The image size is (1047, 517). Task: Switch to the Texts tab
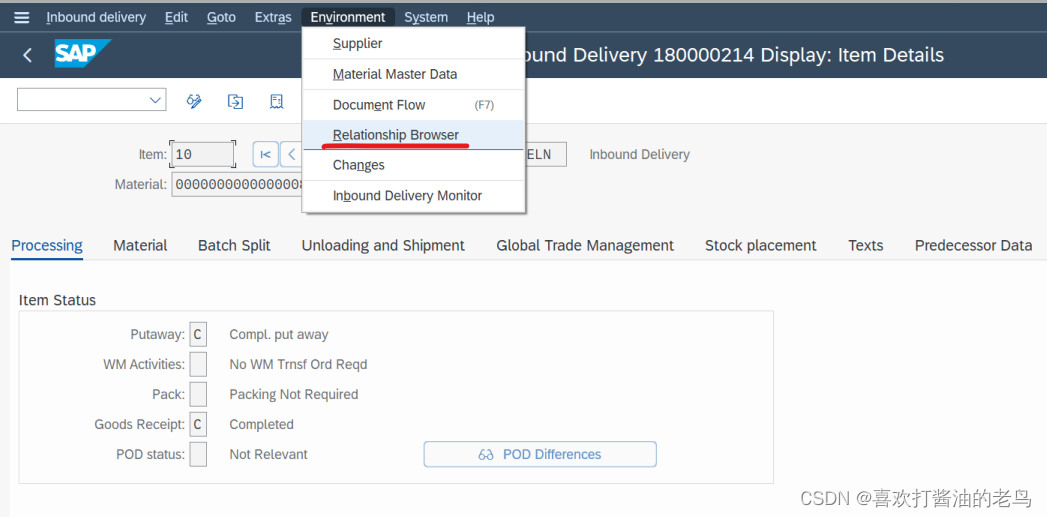[x=866, y=245]
